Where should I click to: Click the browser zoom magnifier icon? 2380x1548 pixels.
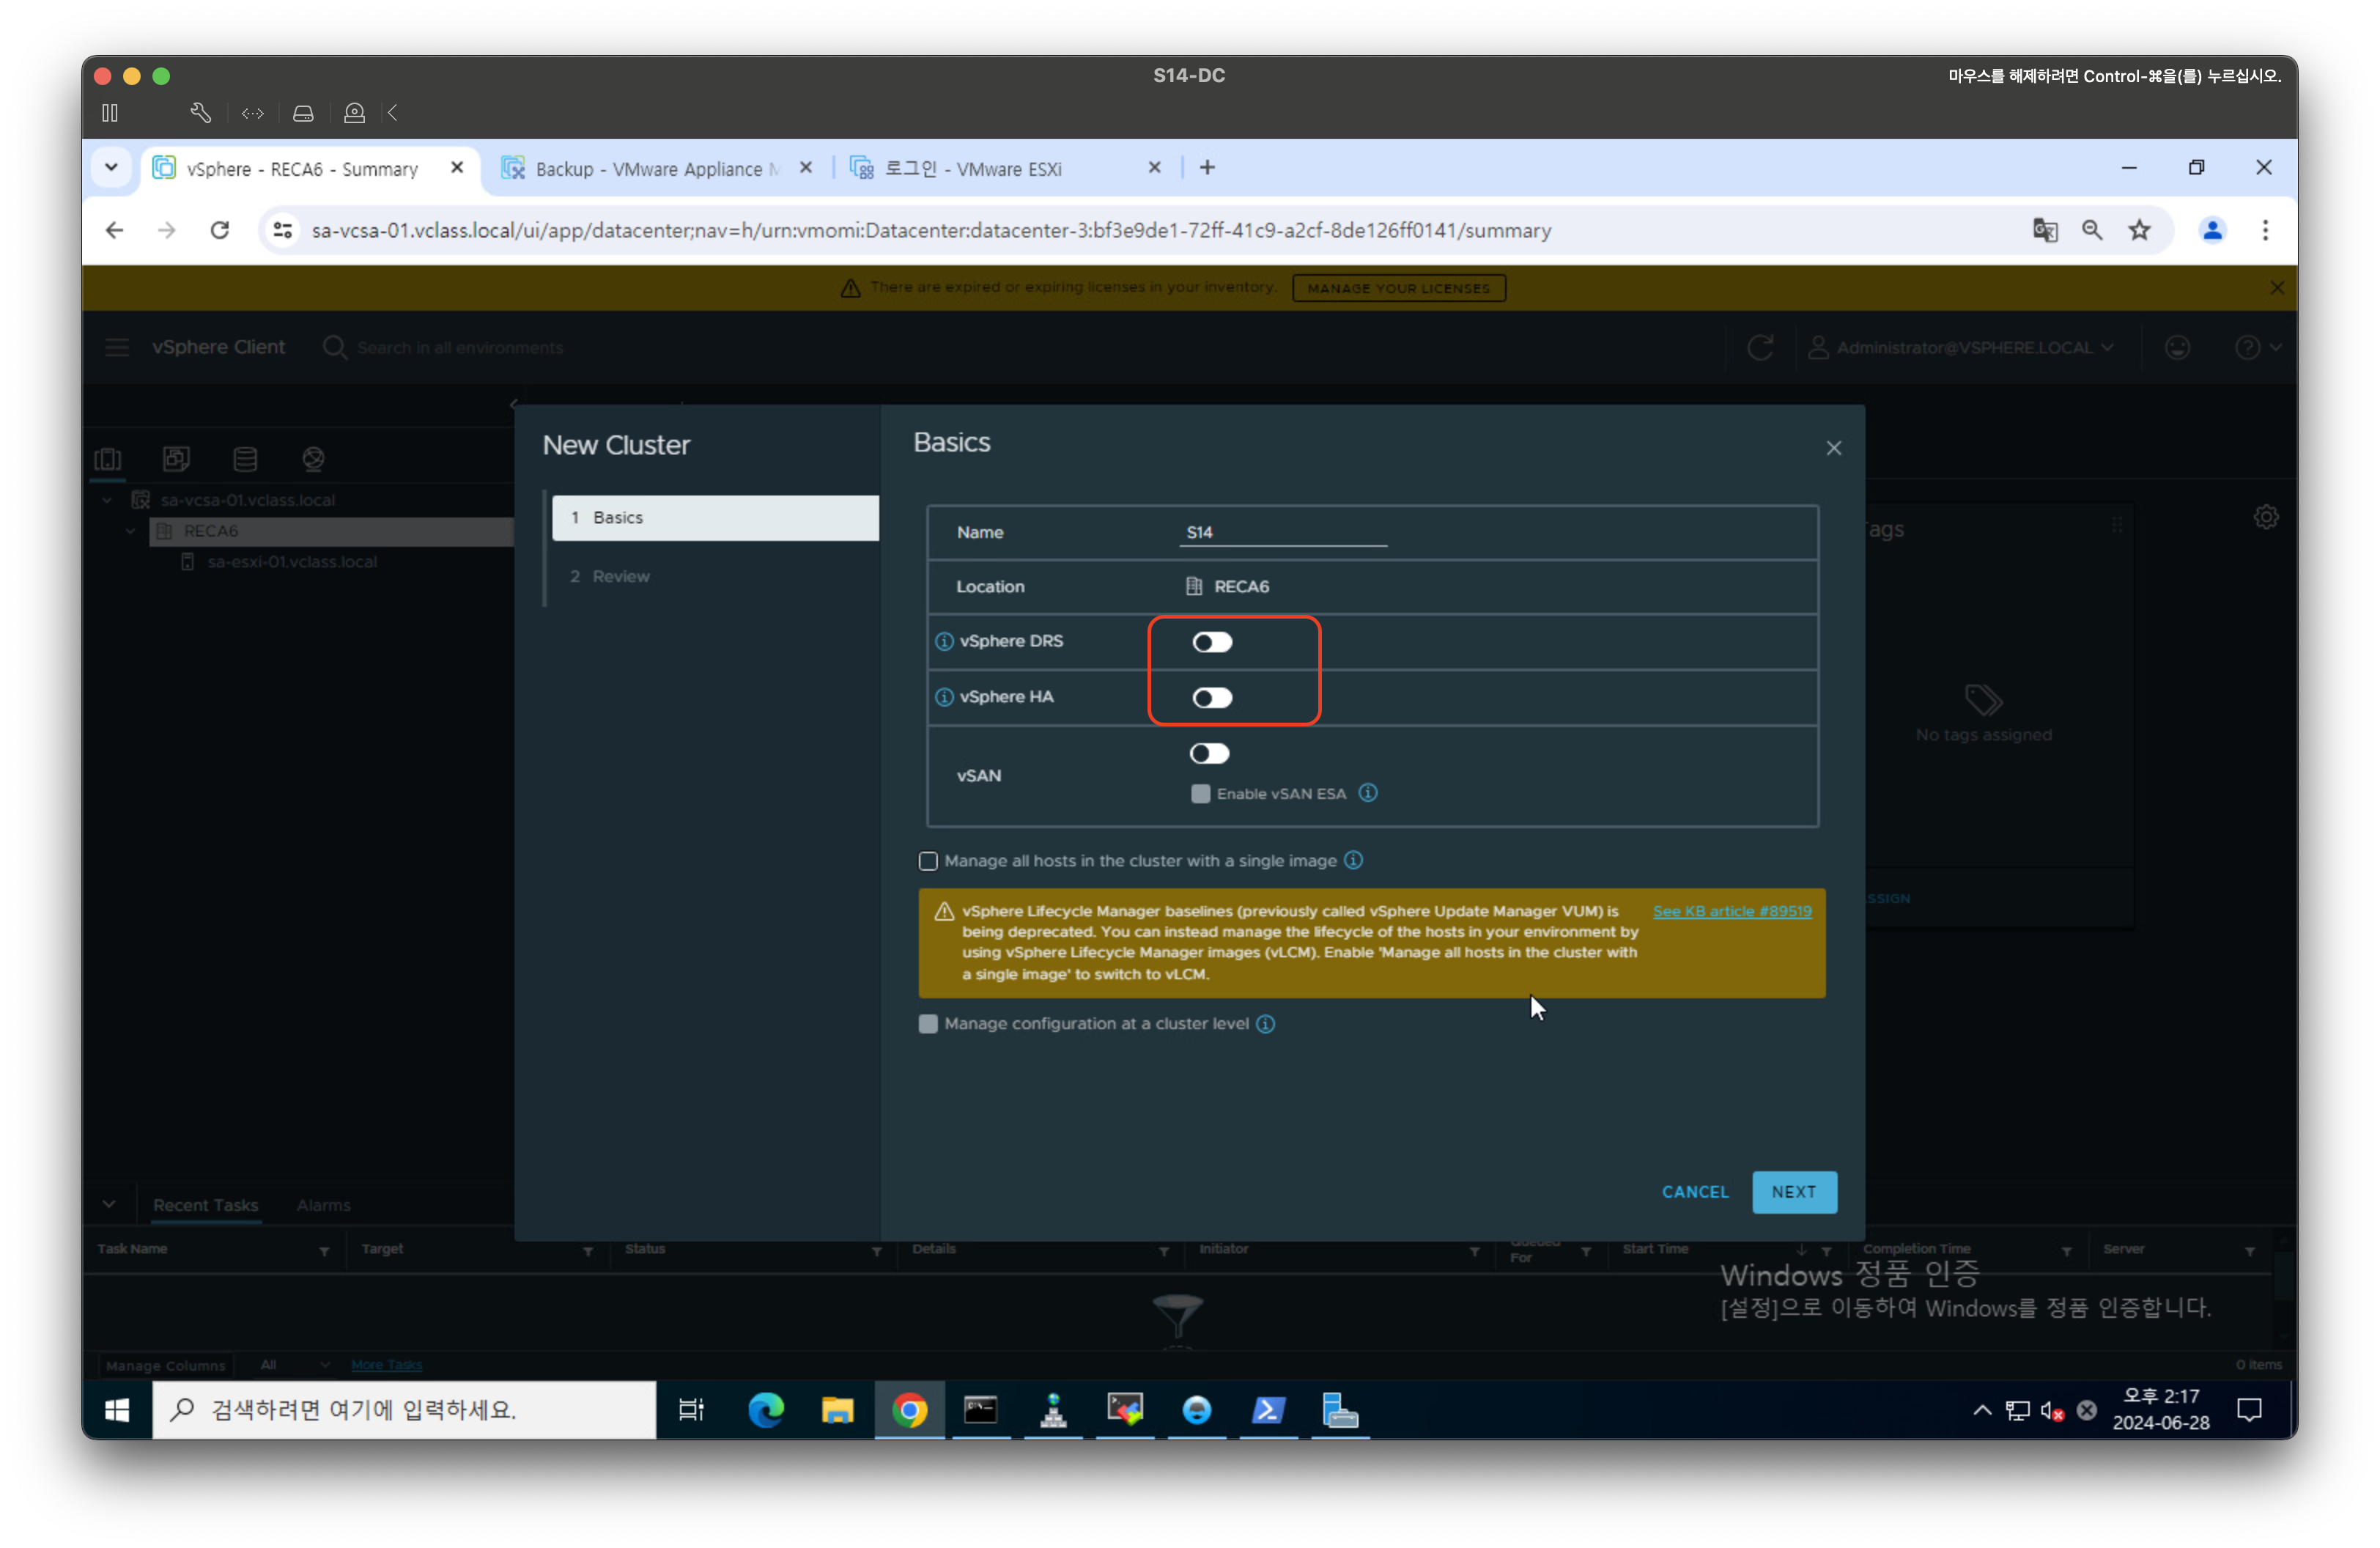[2091, 230]
